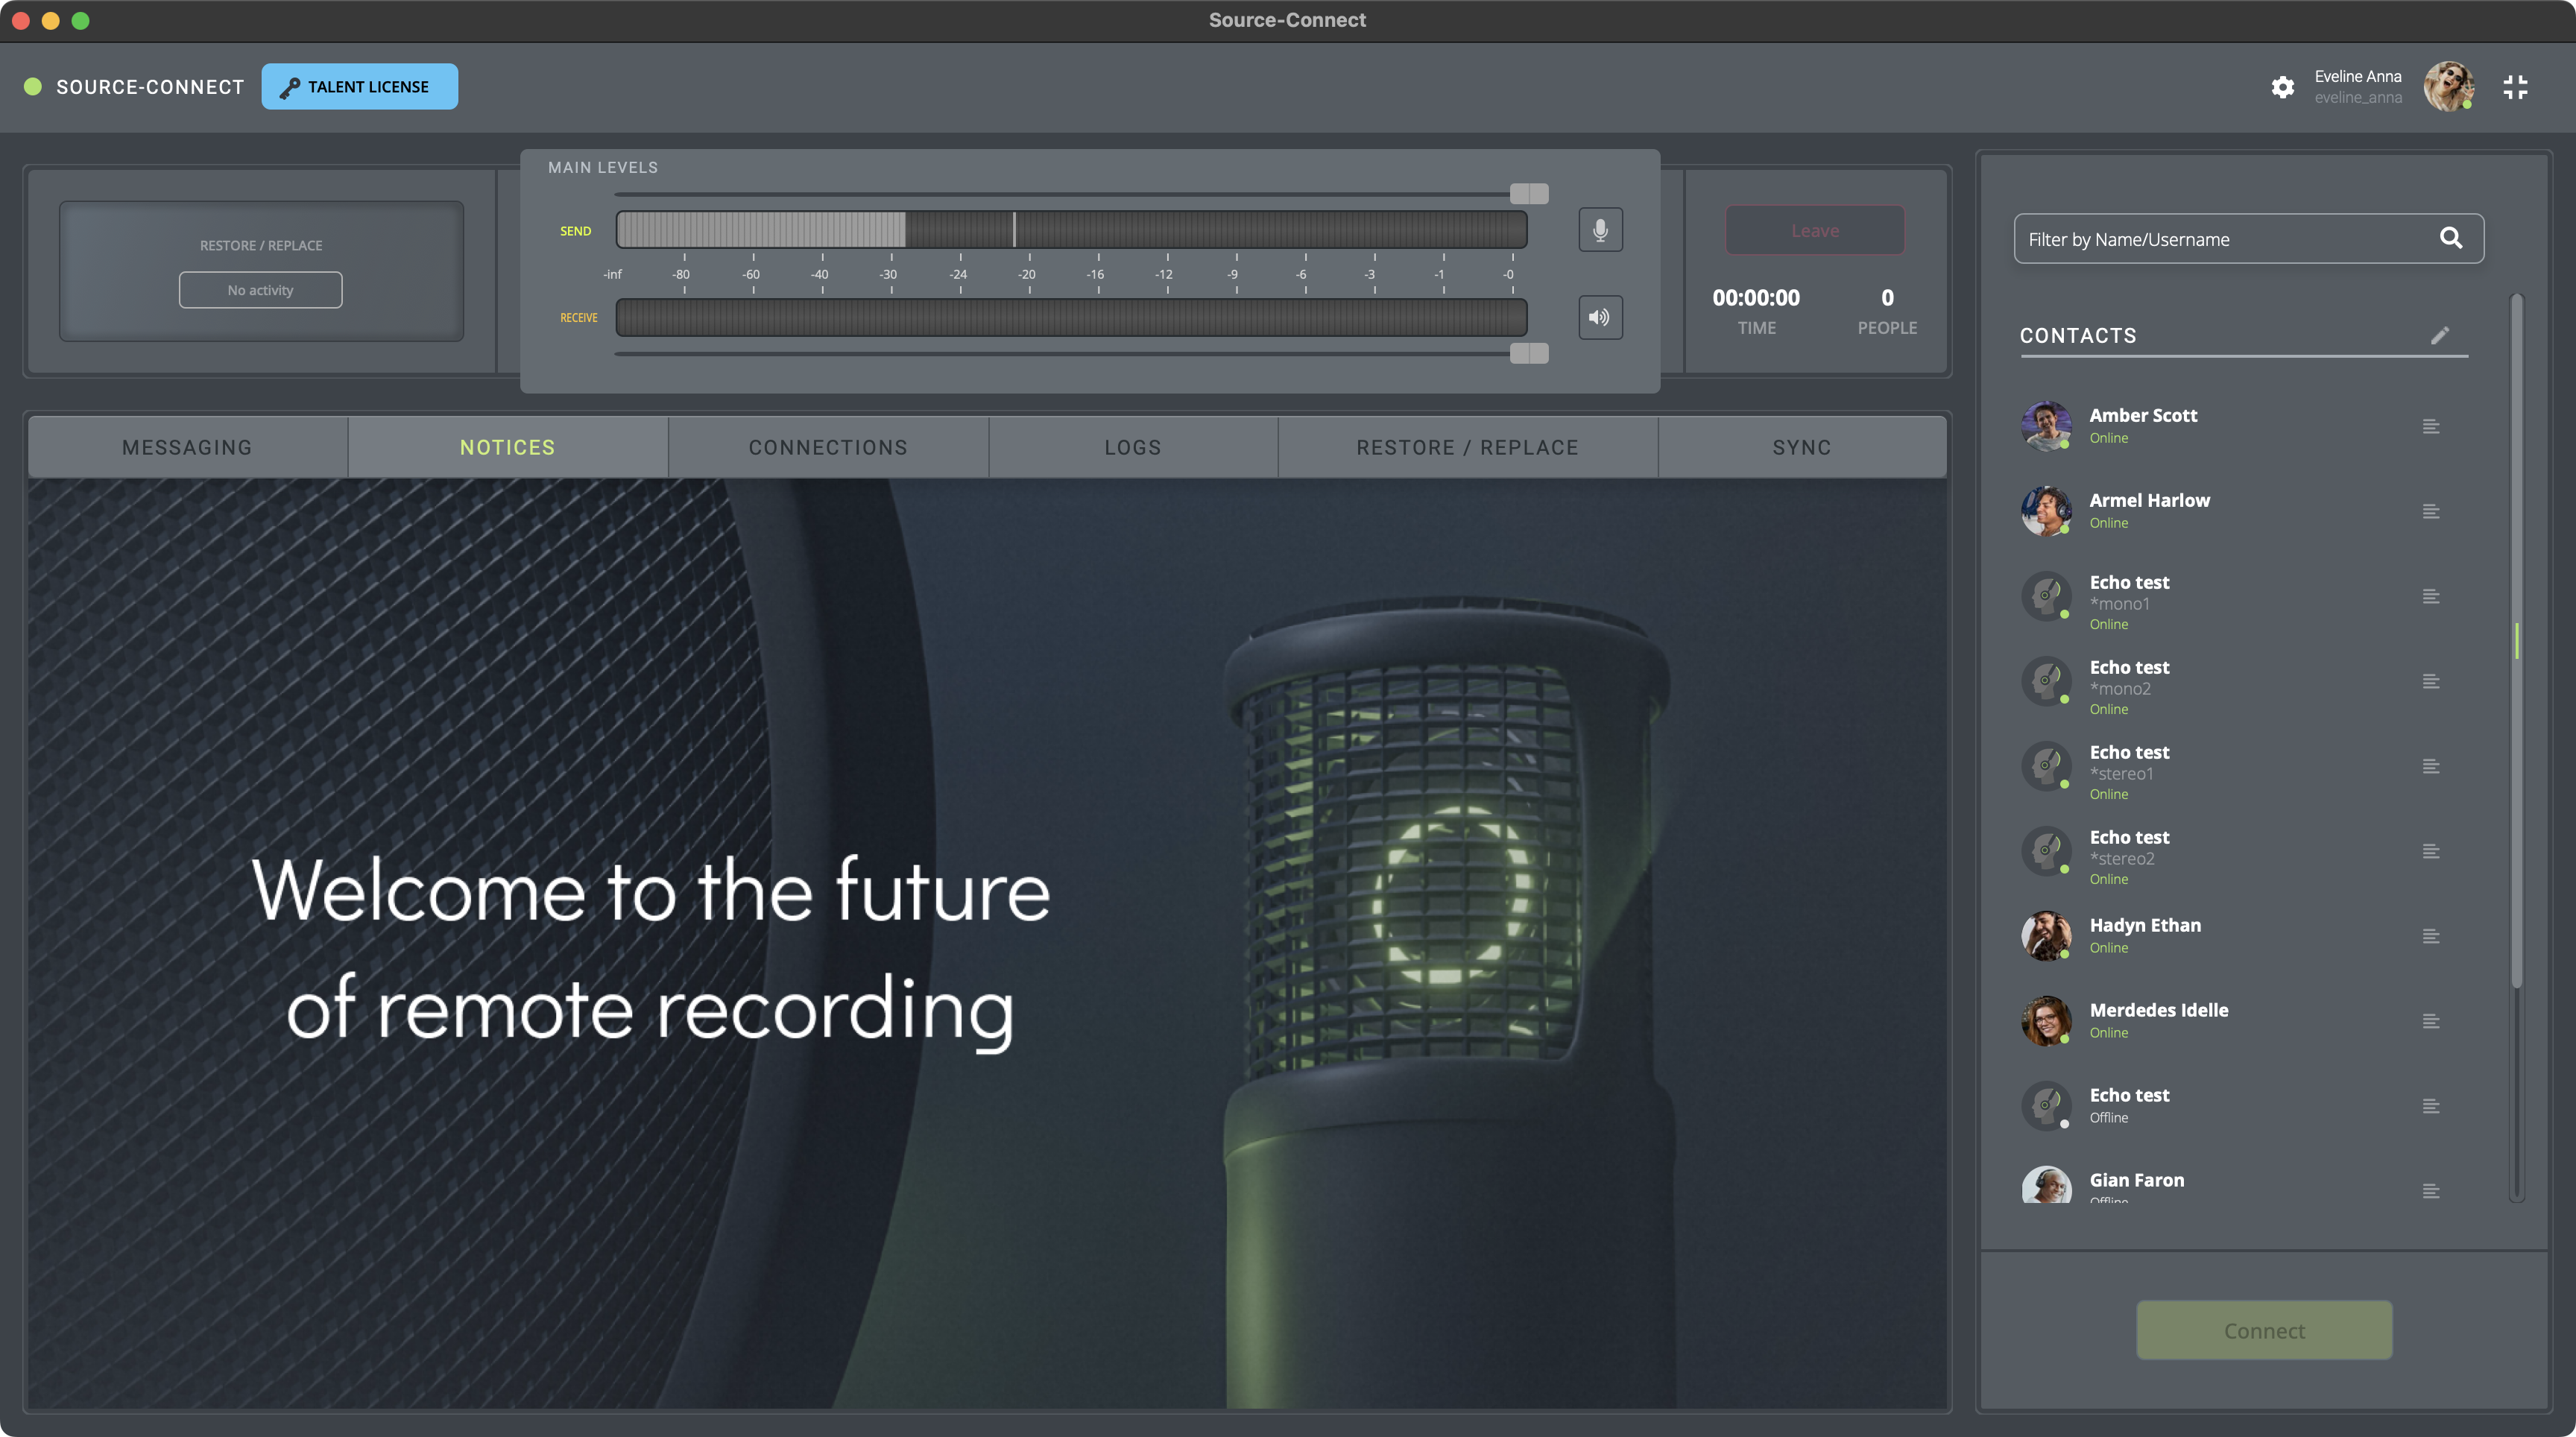This screenshot has height=1437, width=2576.
Task: Mute the receive speaker output
Action: pyautogui.click(x=1600, y=317)
